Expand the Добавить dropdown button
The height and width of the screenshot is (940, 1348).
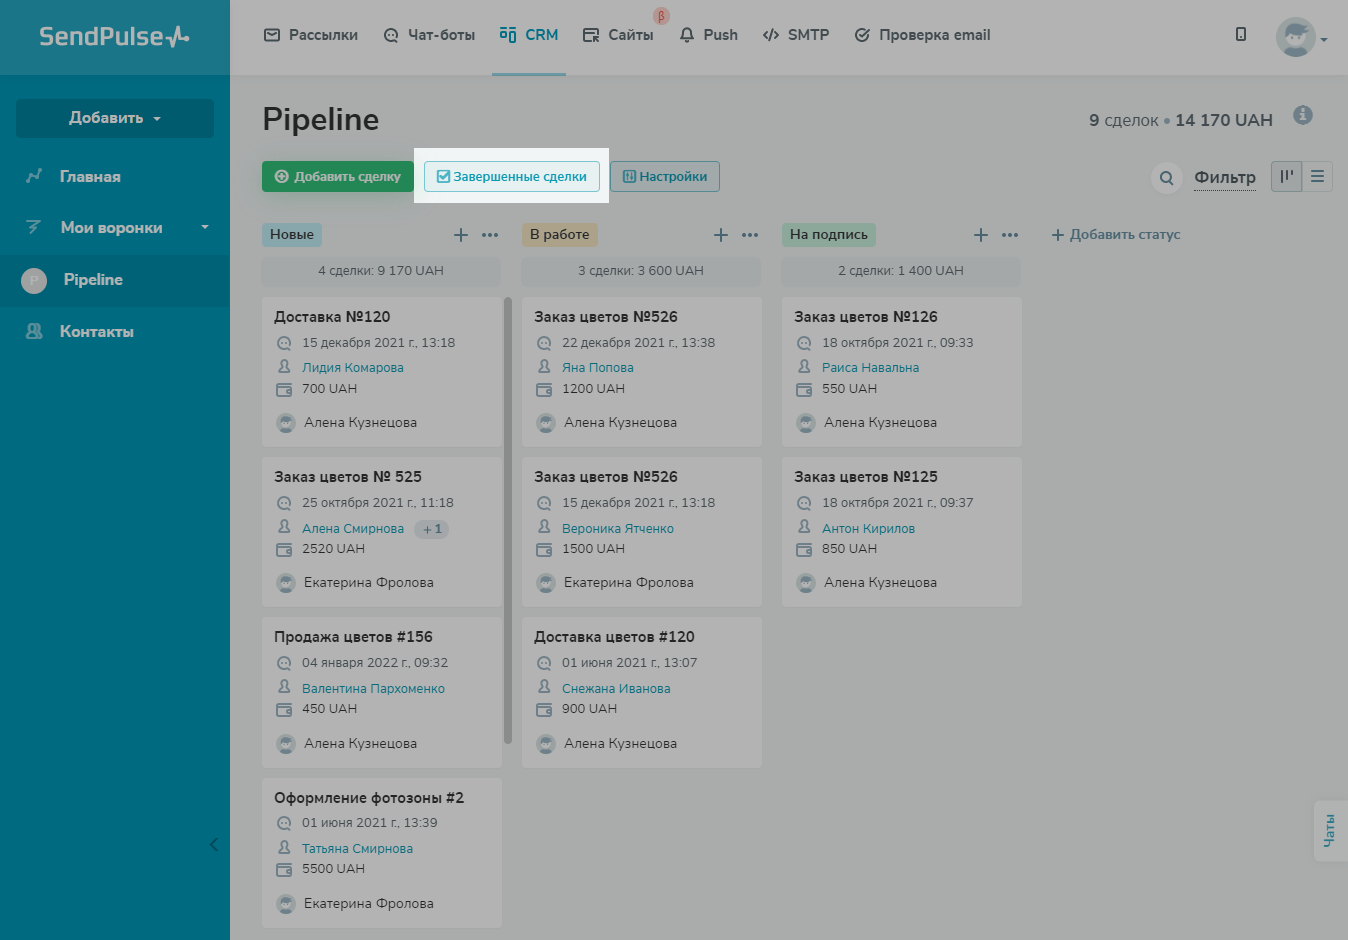click(x=115, y=118)
